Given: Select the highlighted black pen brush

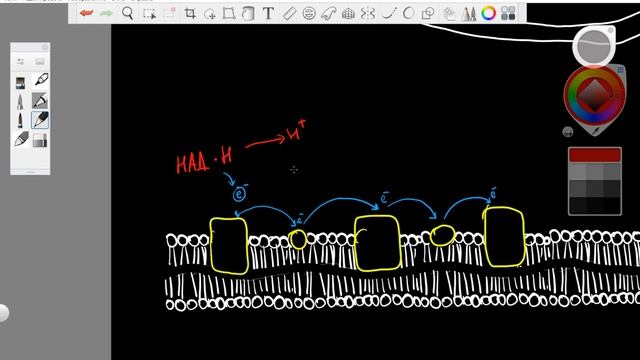Looking at the screenshot, I should (x=40, y=120).
